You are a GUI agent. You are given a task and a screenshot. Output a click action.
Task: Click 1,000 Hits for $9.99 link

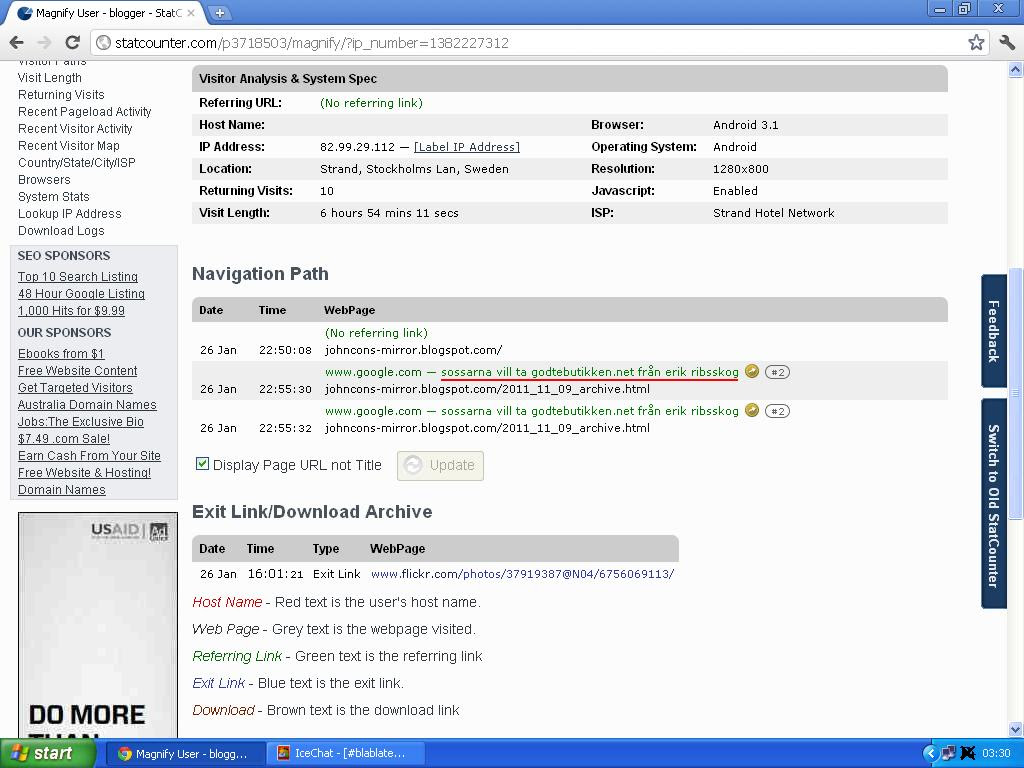click(71, 310)
